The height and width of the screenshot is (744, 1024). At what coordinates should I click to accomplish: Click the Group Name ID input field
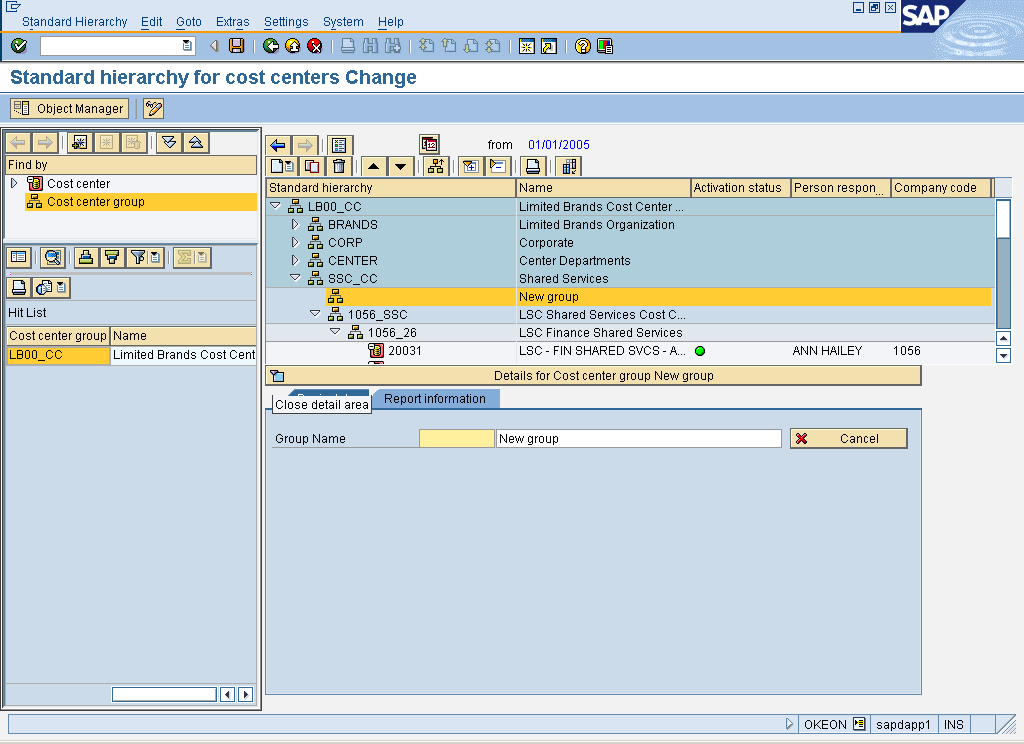456,438
